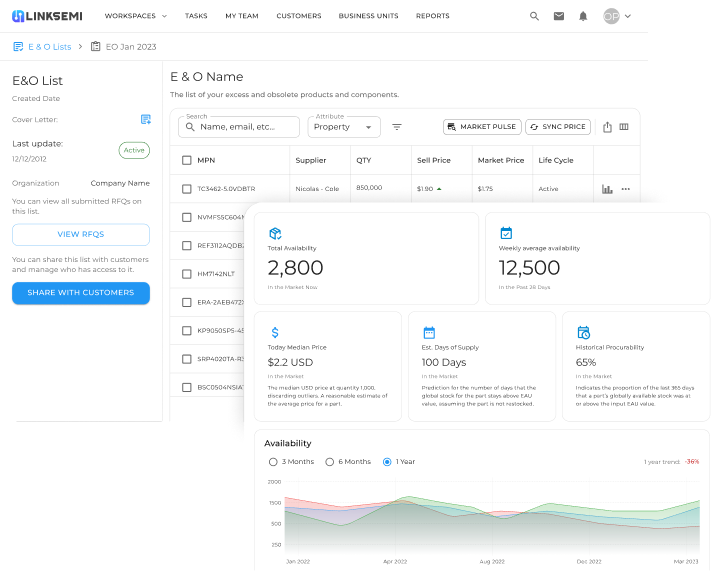Select the 3 Months radio option
The width and height of the screenshot is (720, 573).
tap(273, 462)
